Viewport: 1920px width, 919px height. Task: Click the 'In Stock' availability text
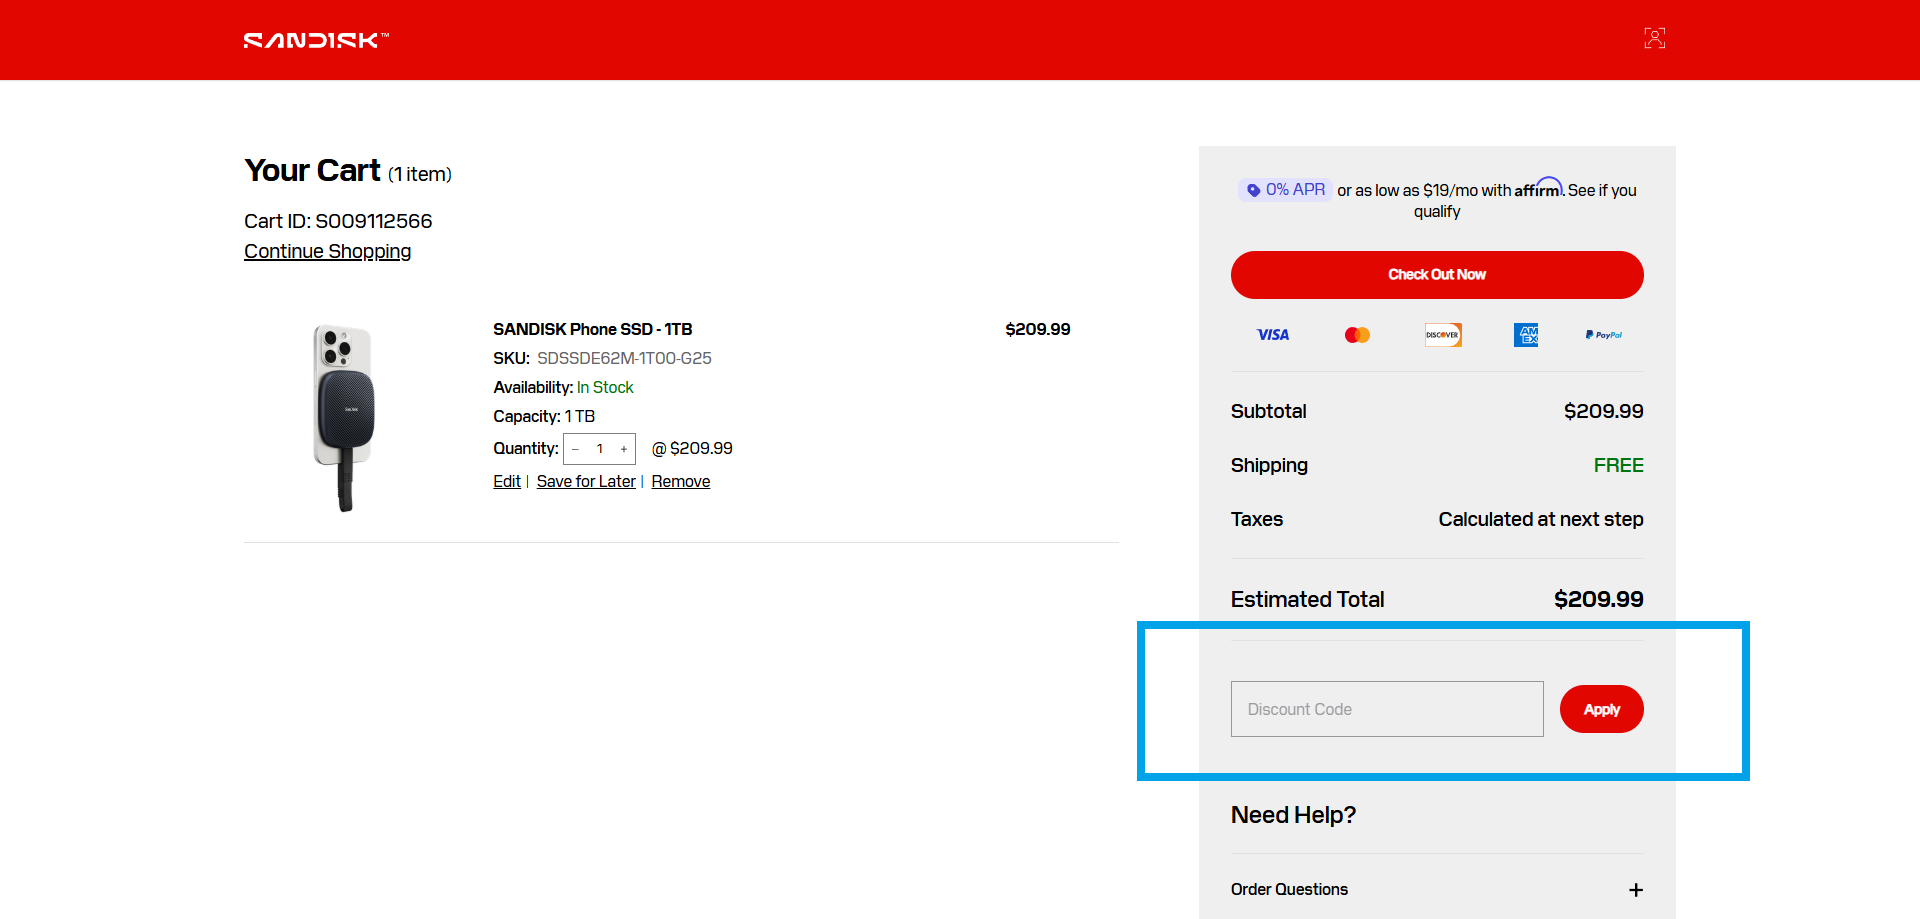(x=605, y=387)
